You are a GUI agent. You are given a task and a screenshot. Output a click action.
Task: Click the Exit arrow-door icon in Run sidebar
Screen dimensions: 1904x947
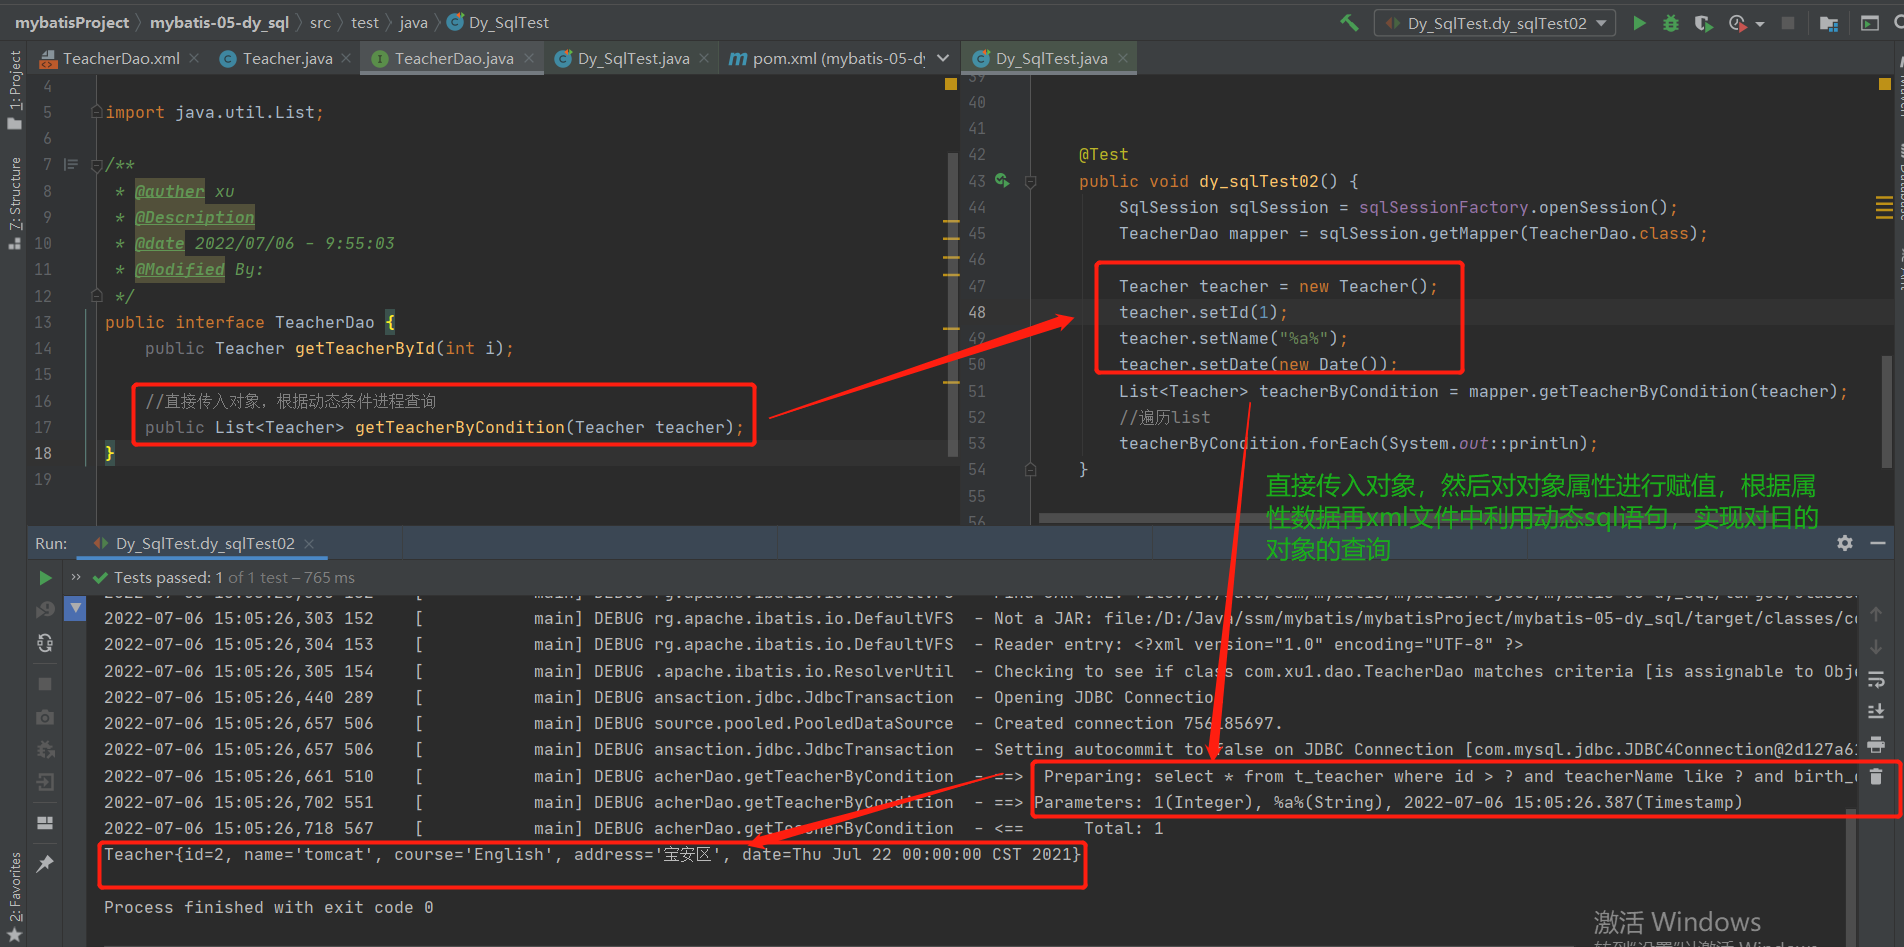point(45,782)
